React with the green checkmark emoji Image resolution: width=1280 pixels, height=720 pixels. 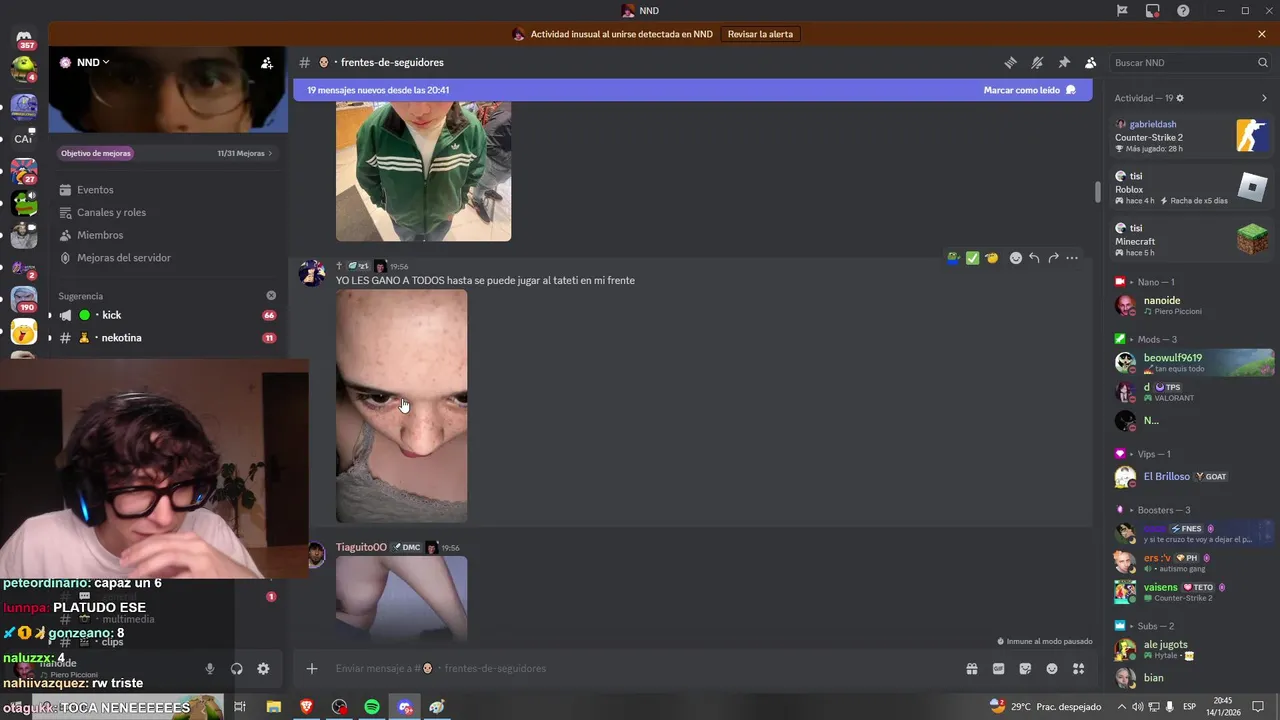[x=972, y=258]
